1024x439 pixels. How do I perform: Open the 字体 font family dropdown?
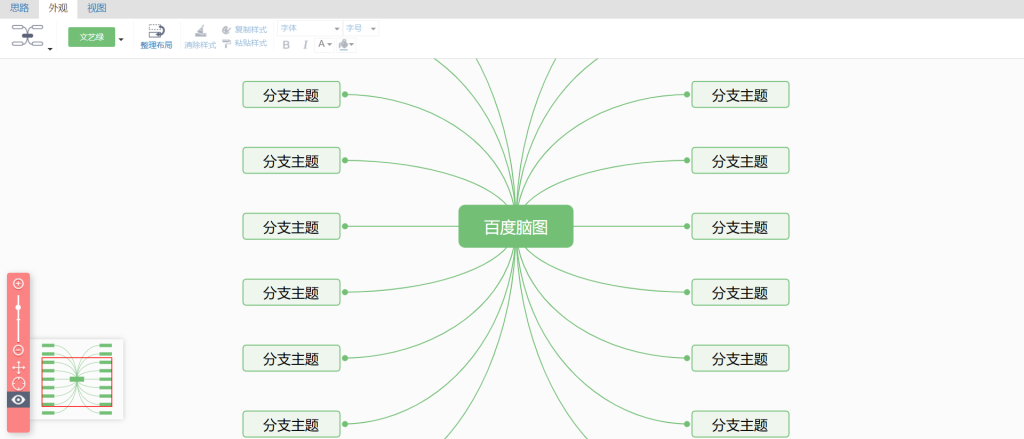tap(310, 29)
